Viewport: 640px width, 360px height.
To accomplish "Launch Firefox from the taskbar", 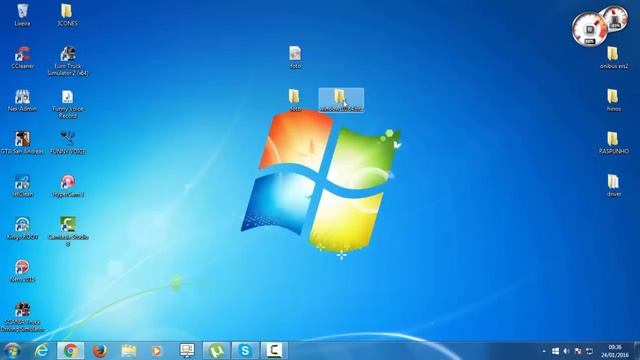I will pos(100,351).
